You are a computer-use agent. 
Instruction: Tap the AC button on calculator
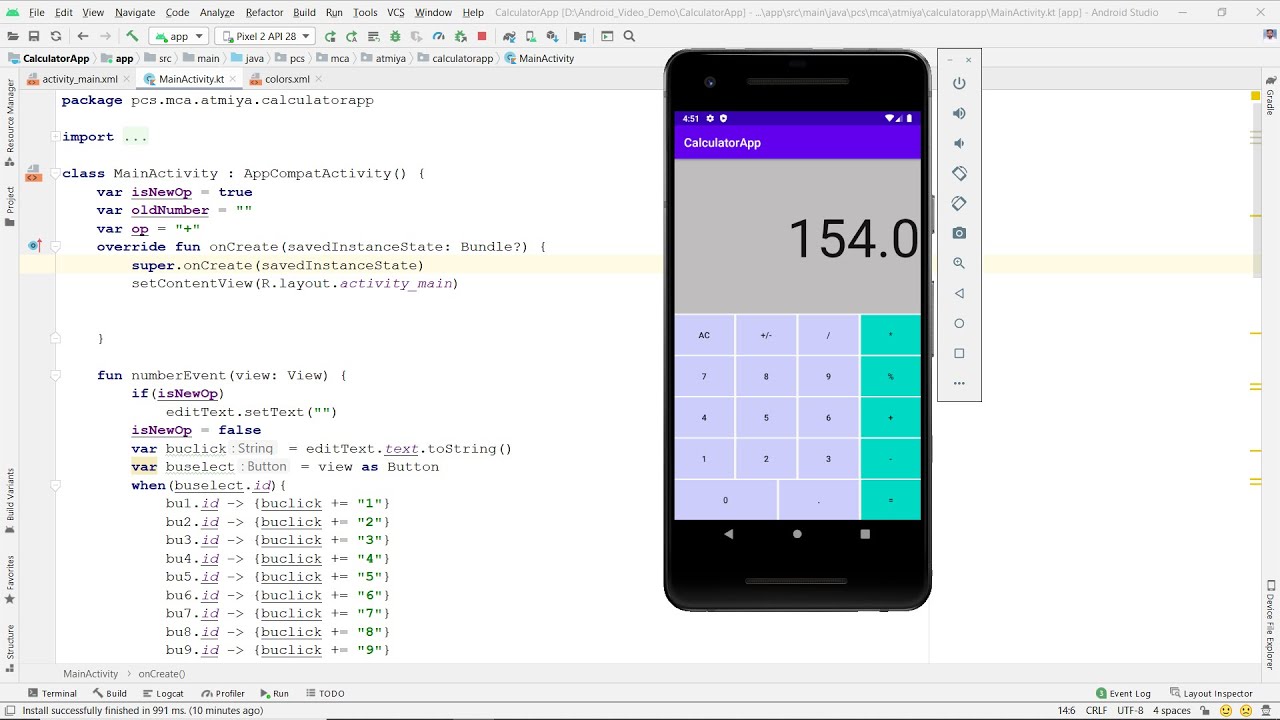tap(704, 335)
